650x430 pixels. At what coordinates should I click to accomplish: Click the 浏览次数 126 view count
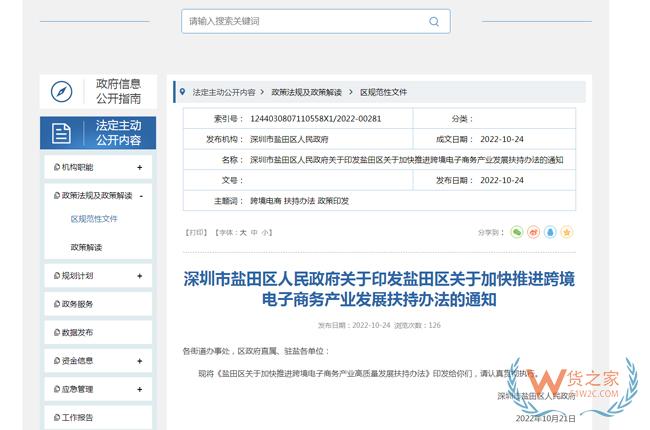(x=417, y=326)
